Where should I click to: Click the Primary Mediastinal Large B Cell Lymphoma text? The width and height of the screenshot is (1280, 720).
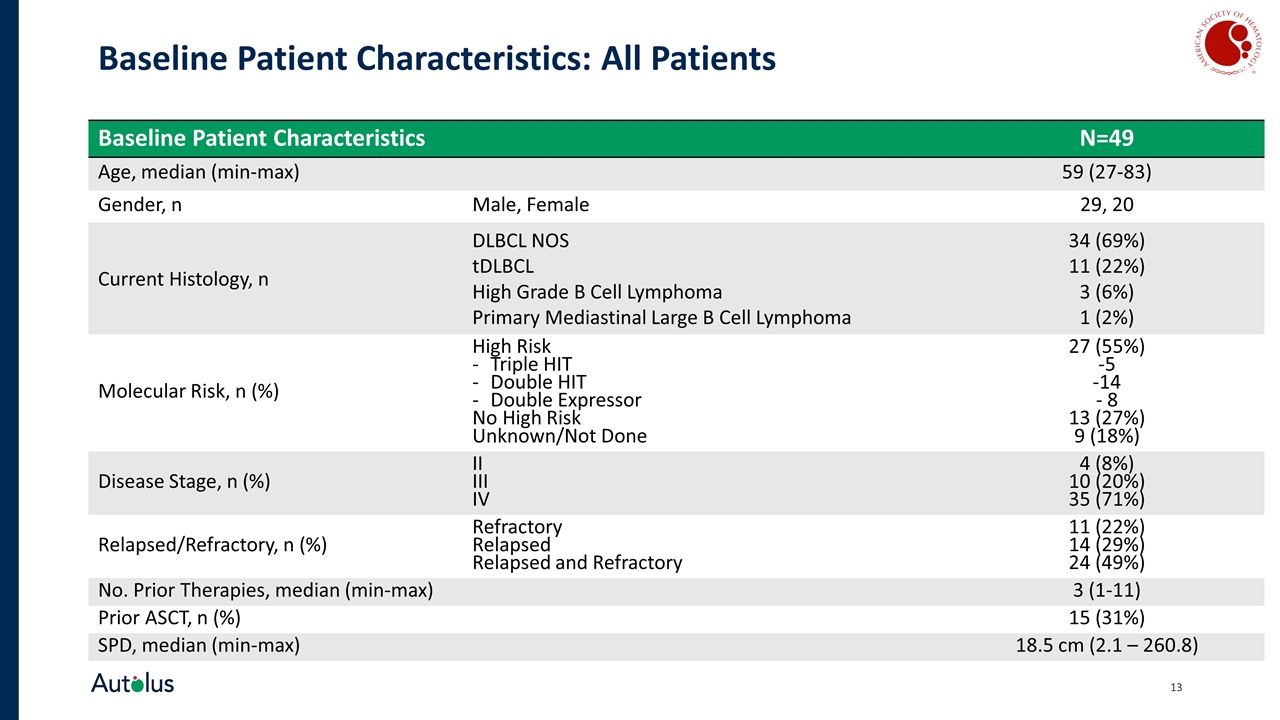tap(661, 318)
